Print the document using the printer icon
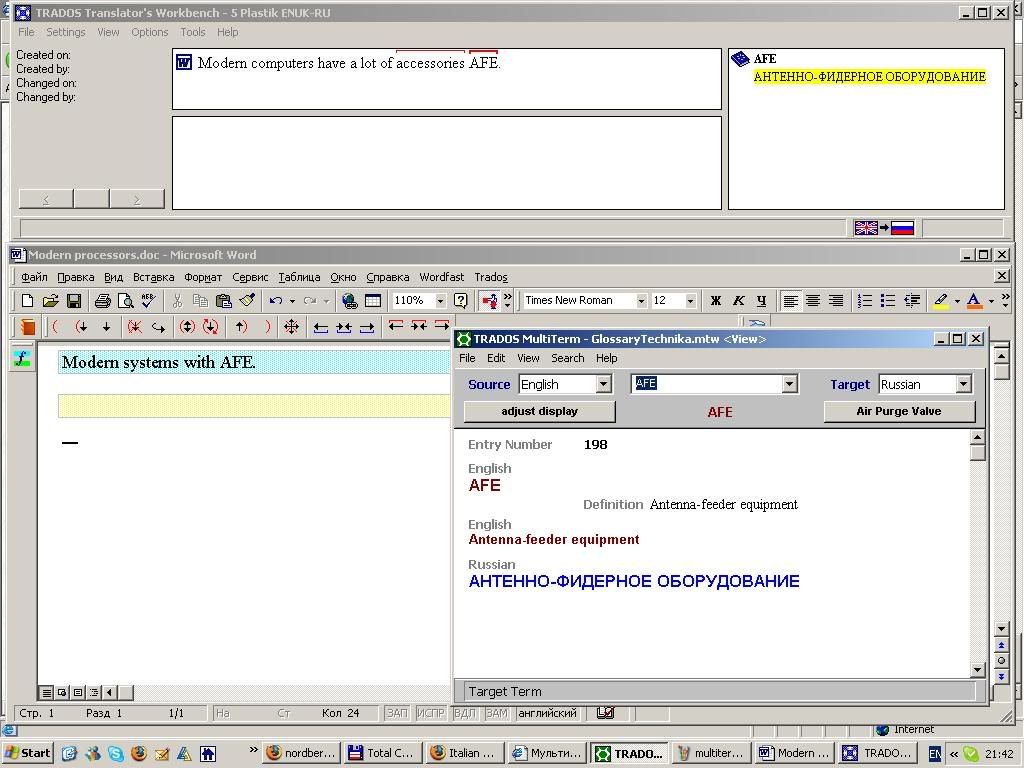 click(x=103, y=300)
